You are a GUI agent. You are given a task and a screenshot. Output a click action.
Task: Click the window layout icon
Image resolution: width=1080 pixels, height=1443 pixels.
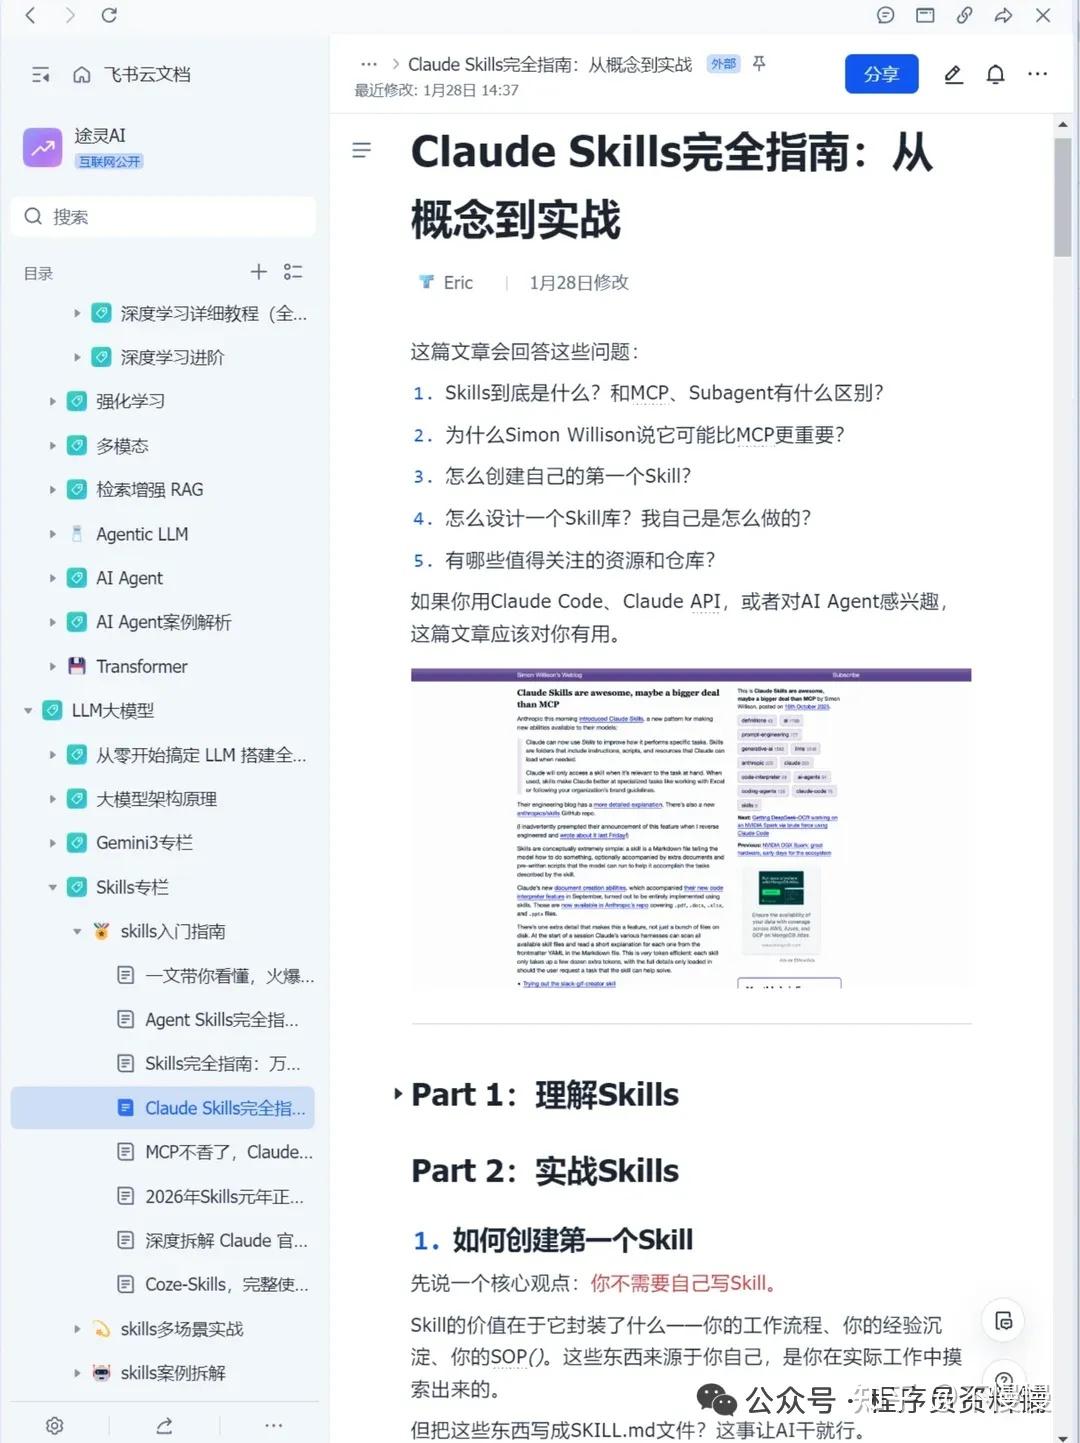click(x=925, y=15)
